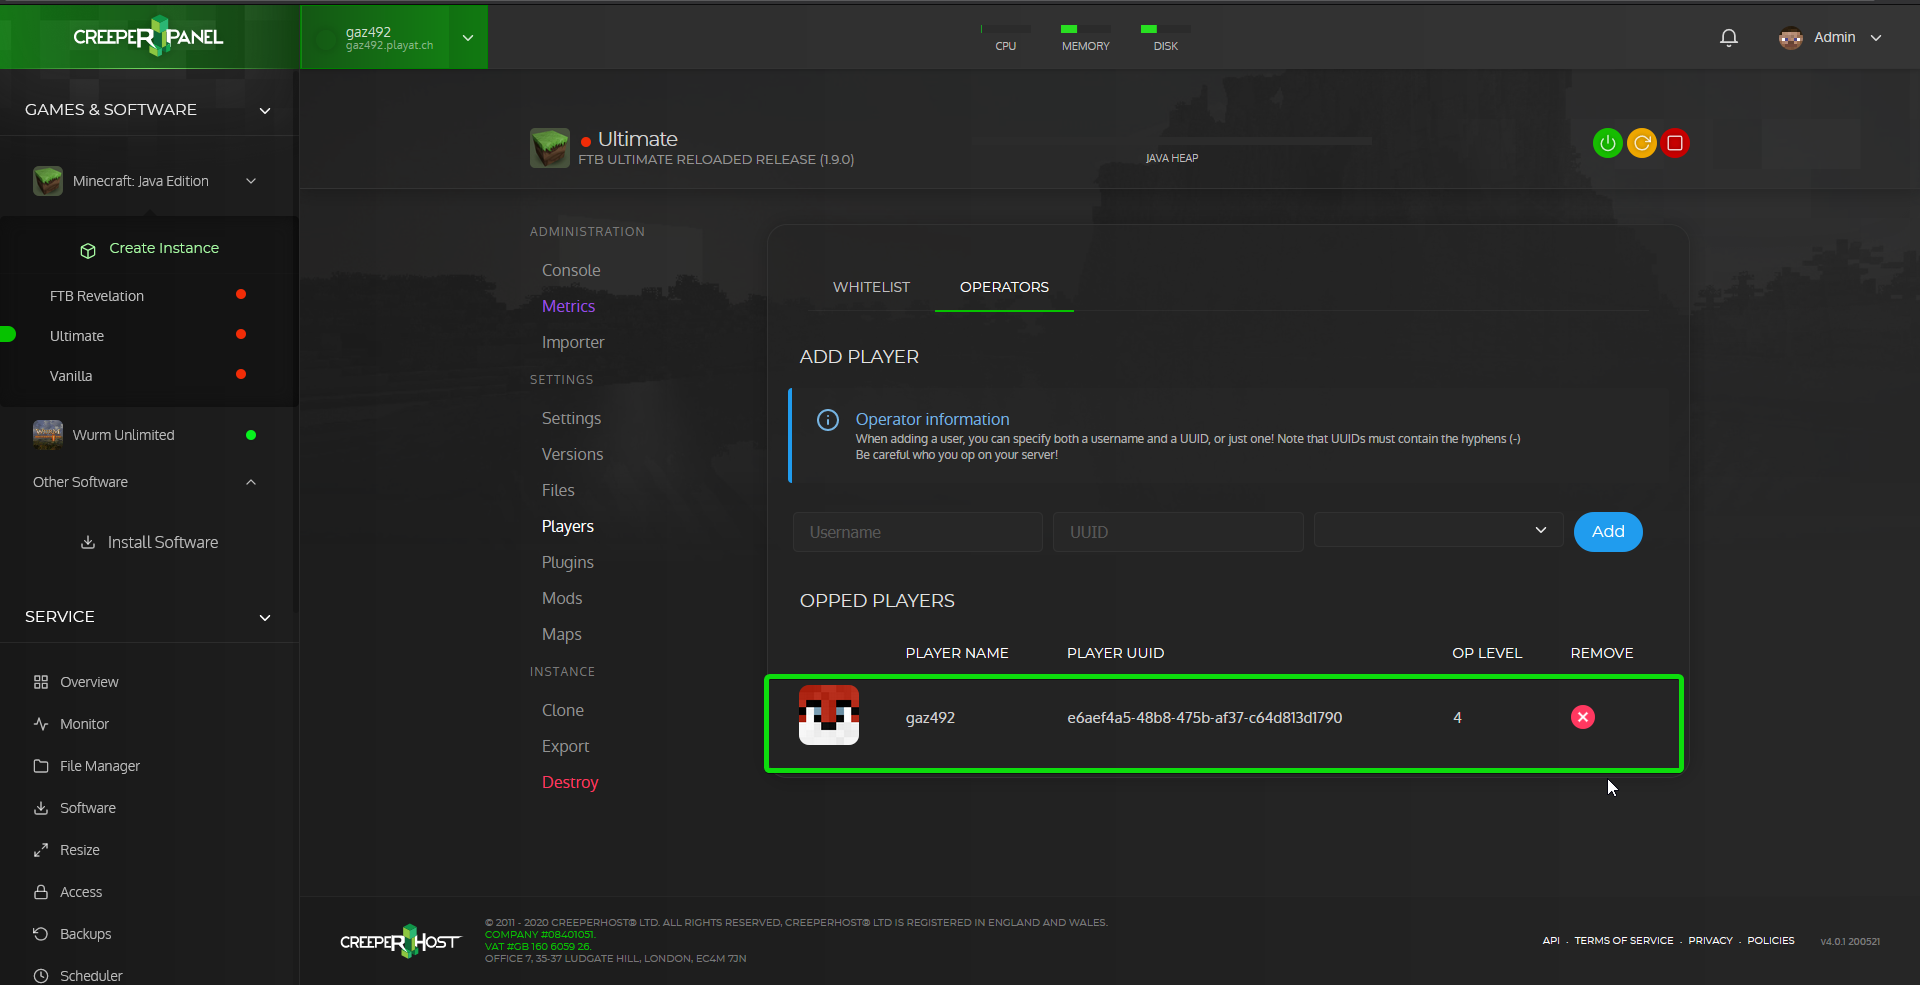
Task: Open the Files page
Action: (x=558, y=490)
